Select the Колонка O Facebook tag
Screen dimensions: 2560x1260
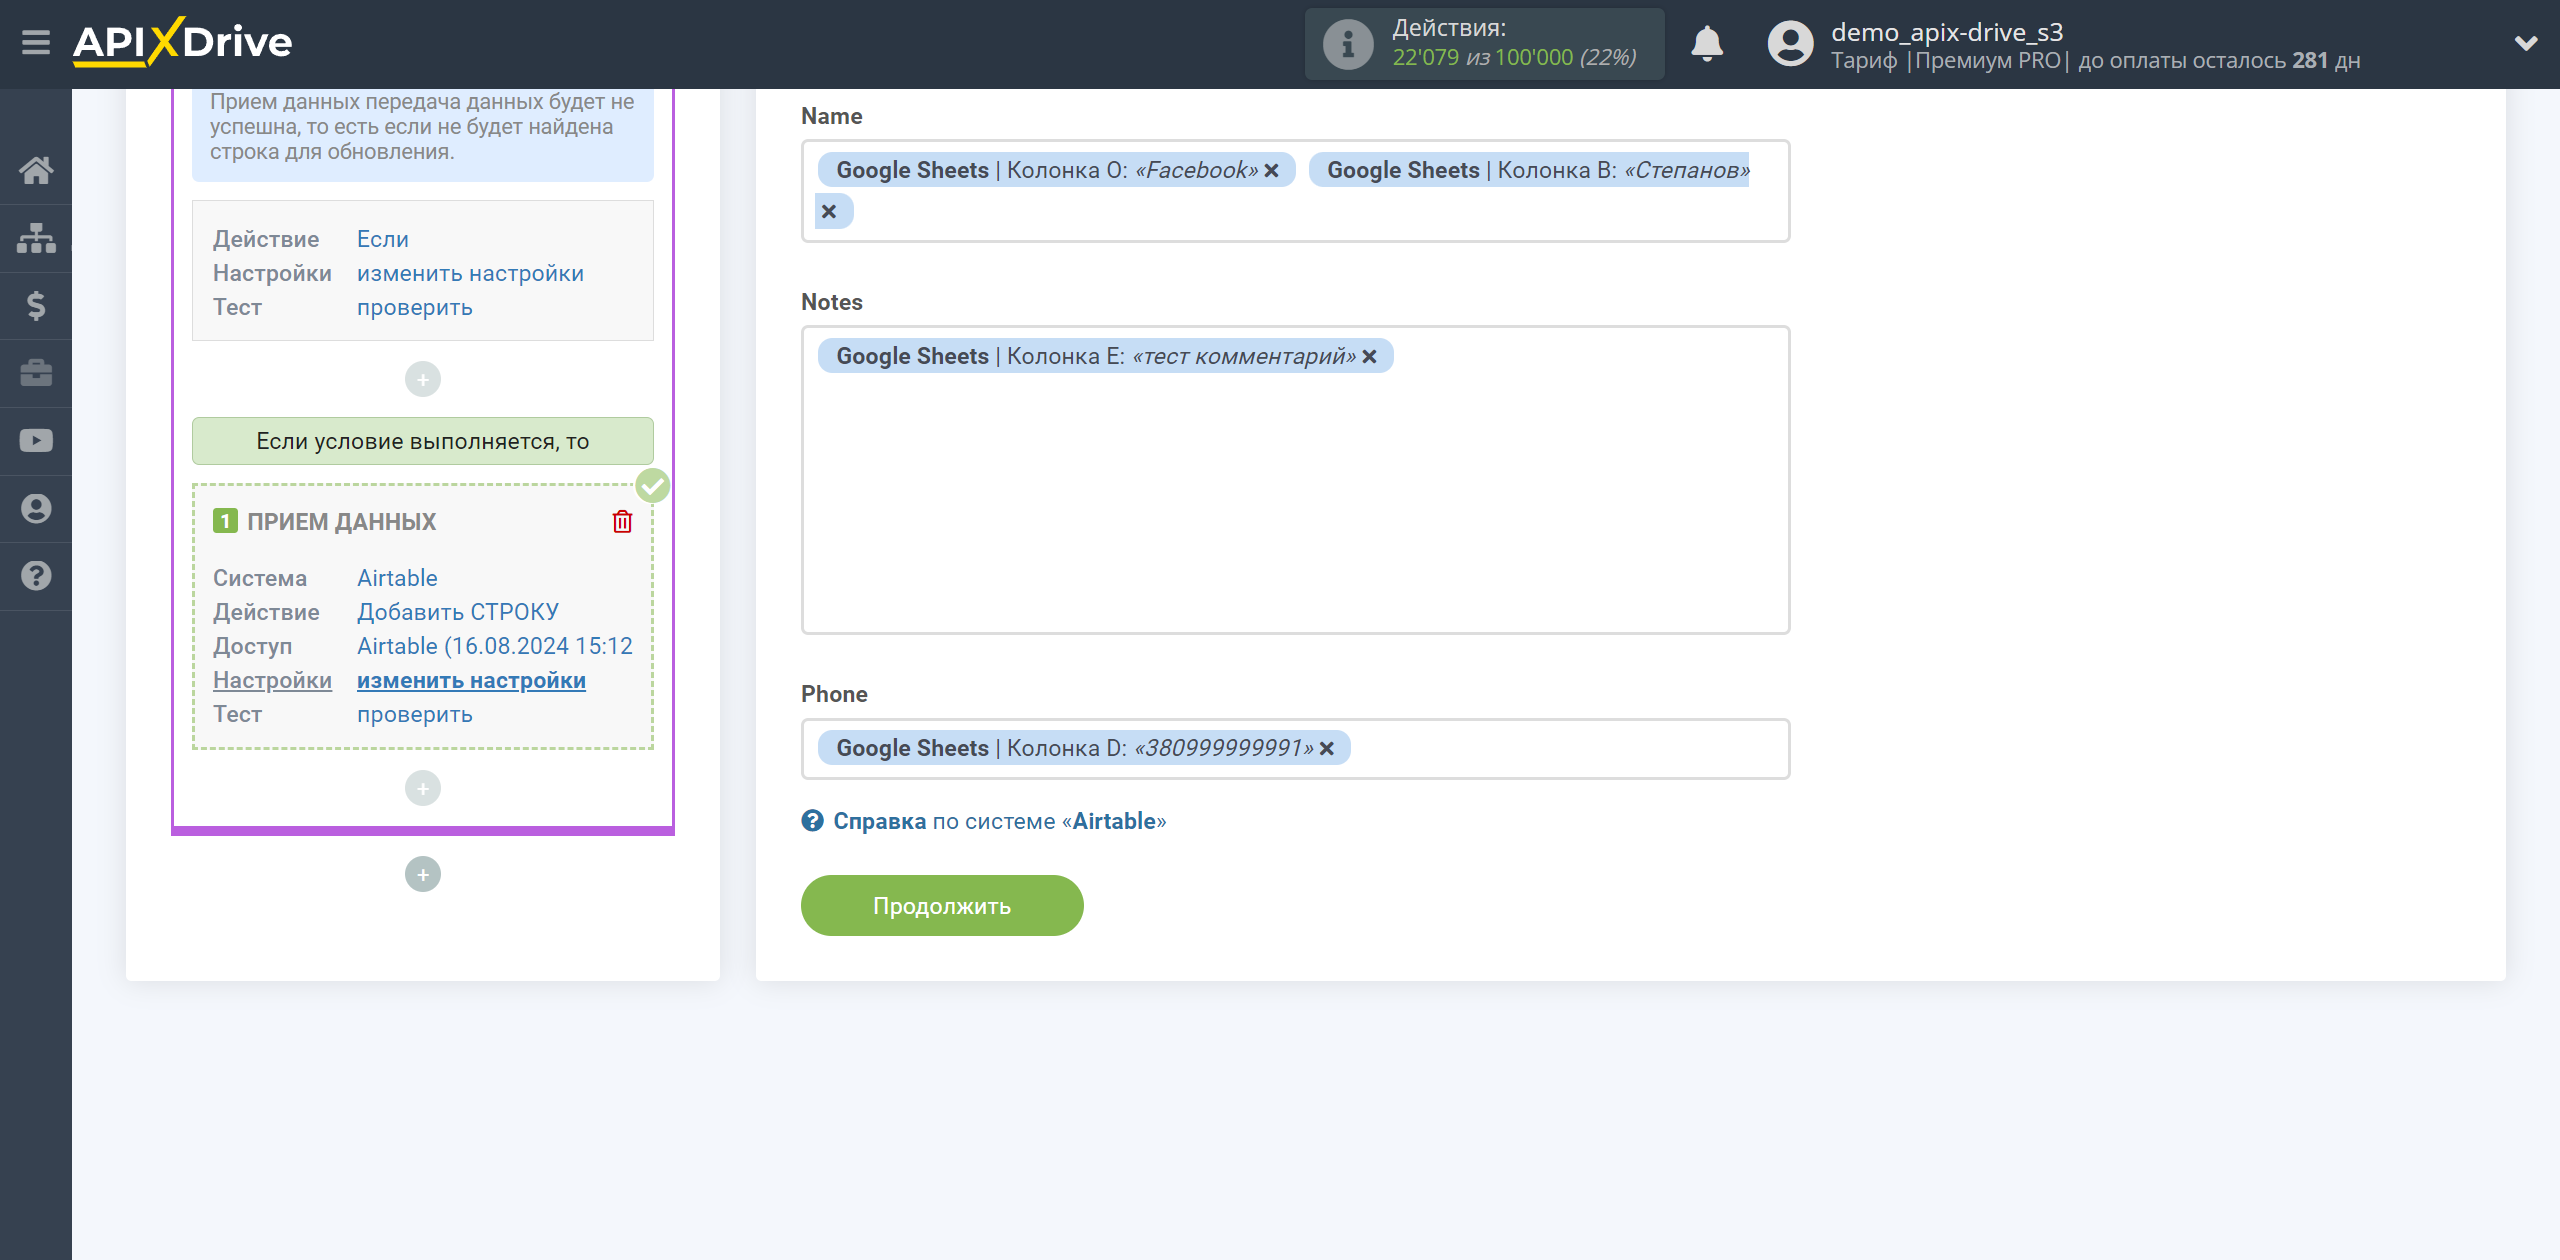pyautogui.click(x=1056, y=171)
